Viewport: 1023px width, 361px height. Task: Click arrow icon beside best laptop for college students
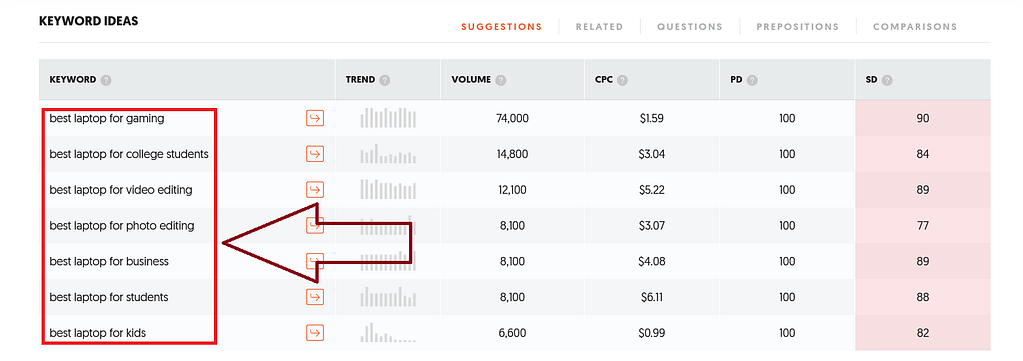pos(315,154)
